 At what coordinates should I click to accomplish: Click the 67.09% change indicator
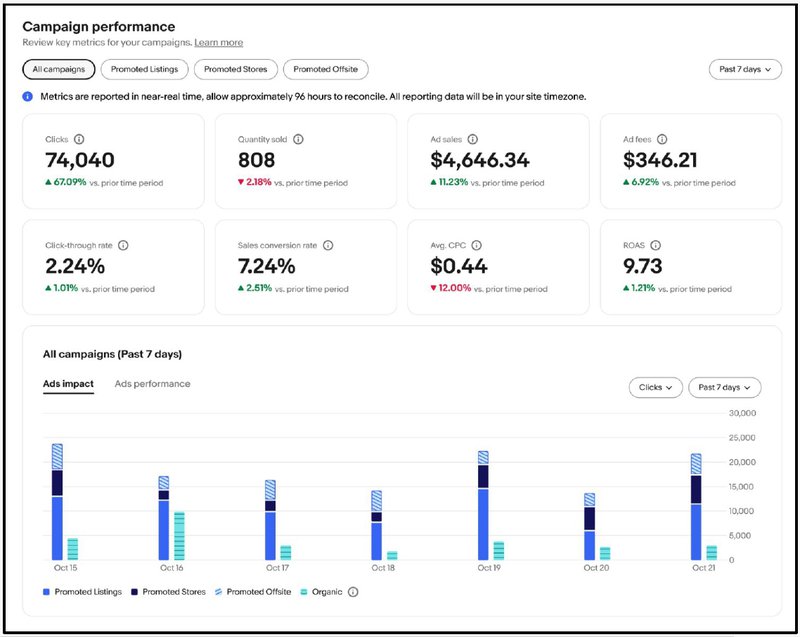click(x=66, y=182)
